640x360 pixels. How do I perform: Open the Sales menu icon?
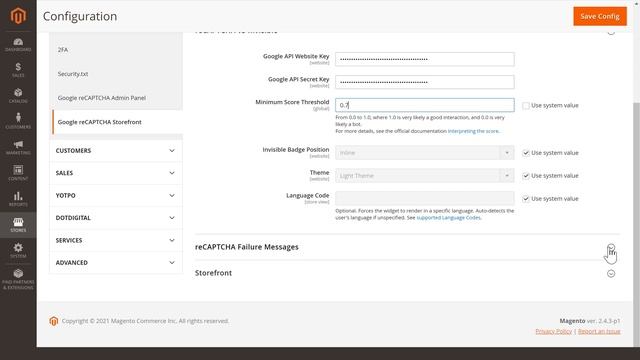pyautogui.click(x=18, y=70)
